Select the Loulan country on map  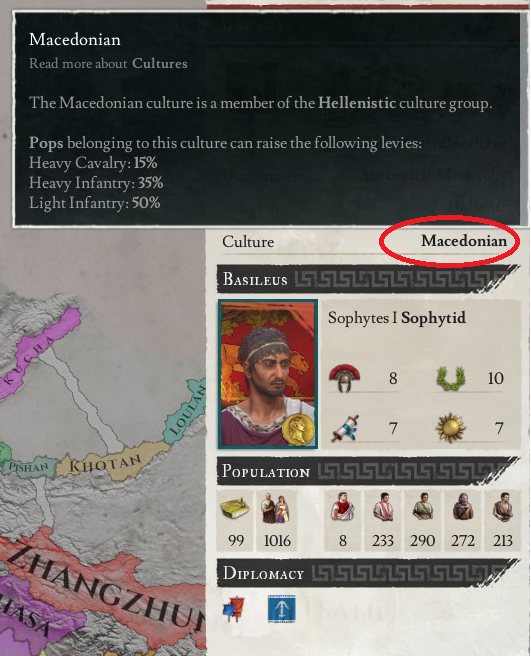[188, 410]
